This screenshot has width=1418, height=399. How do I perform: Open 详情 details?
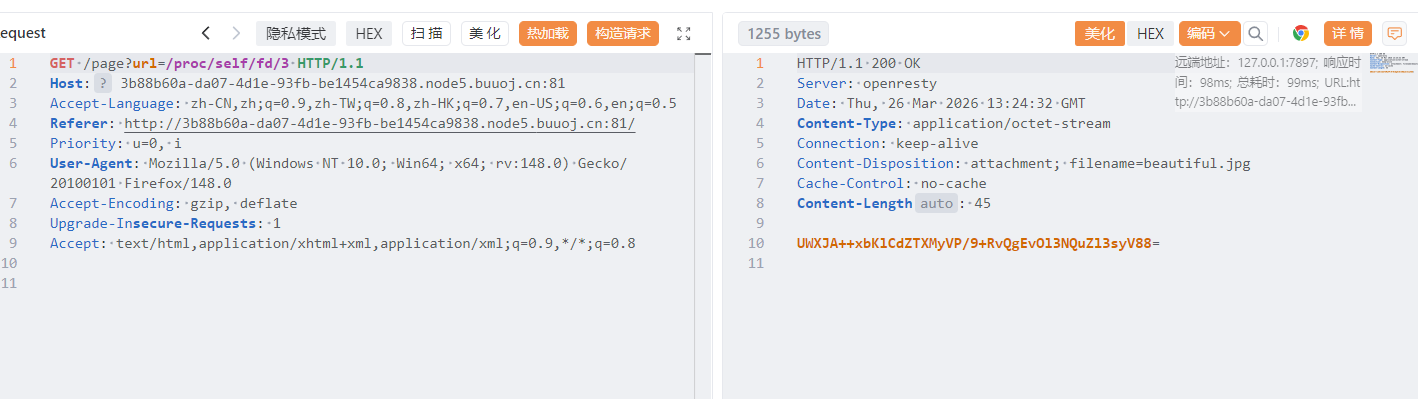tap(1347, 33)
